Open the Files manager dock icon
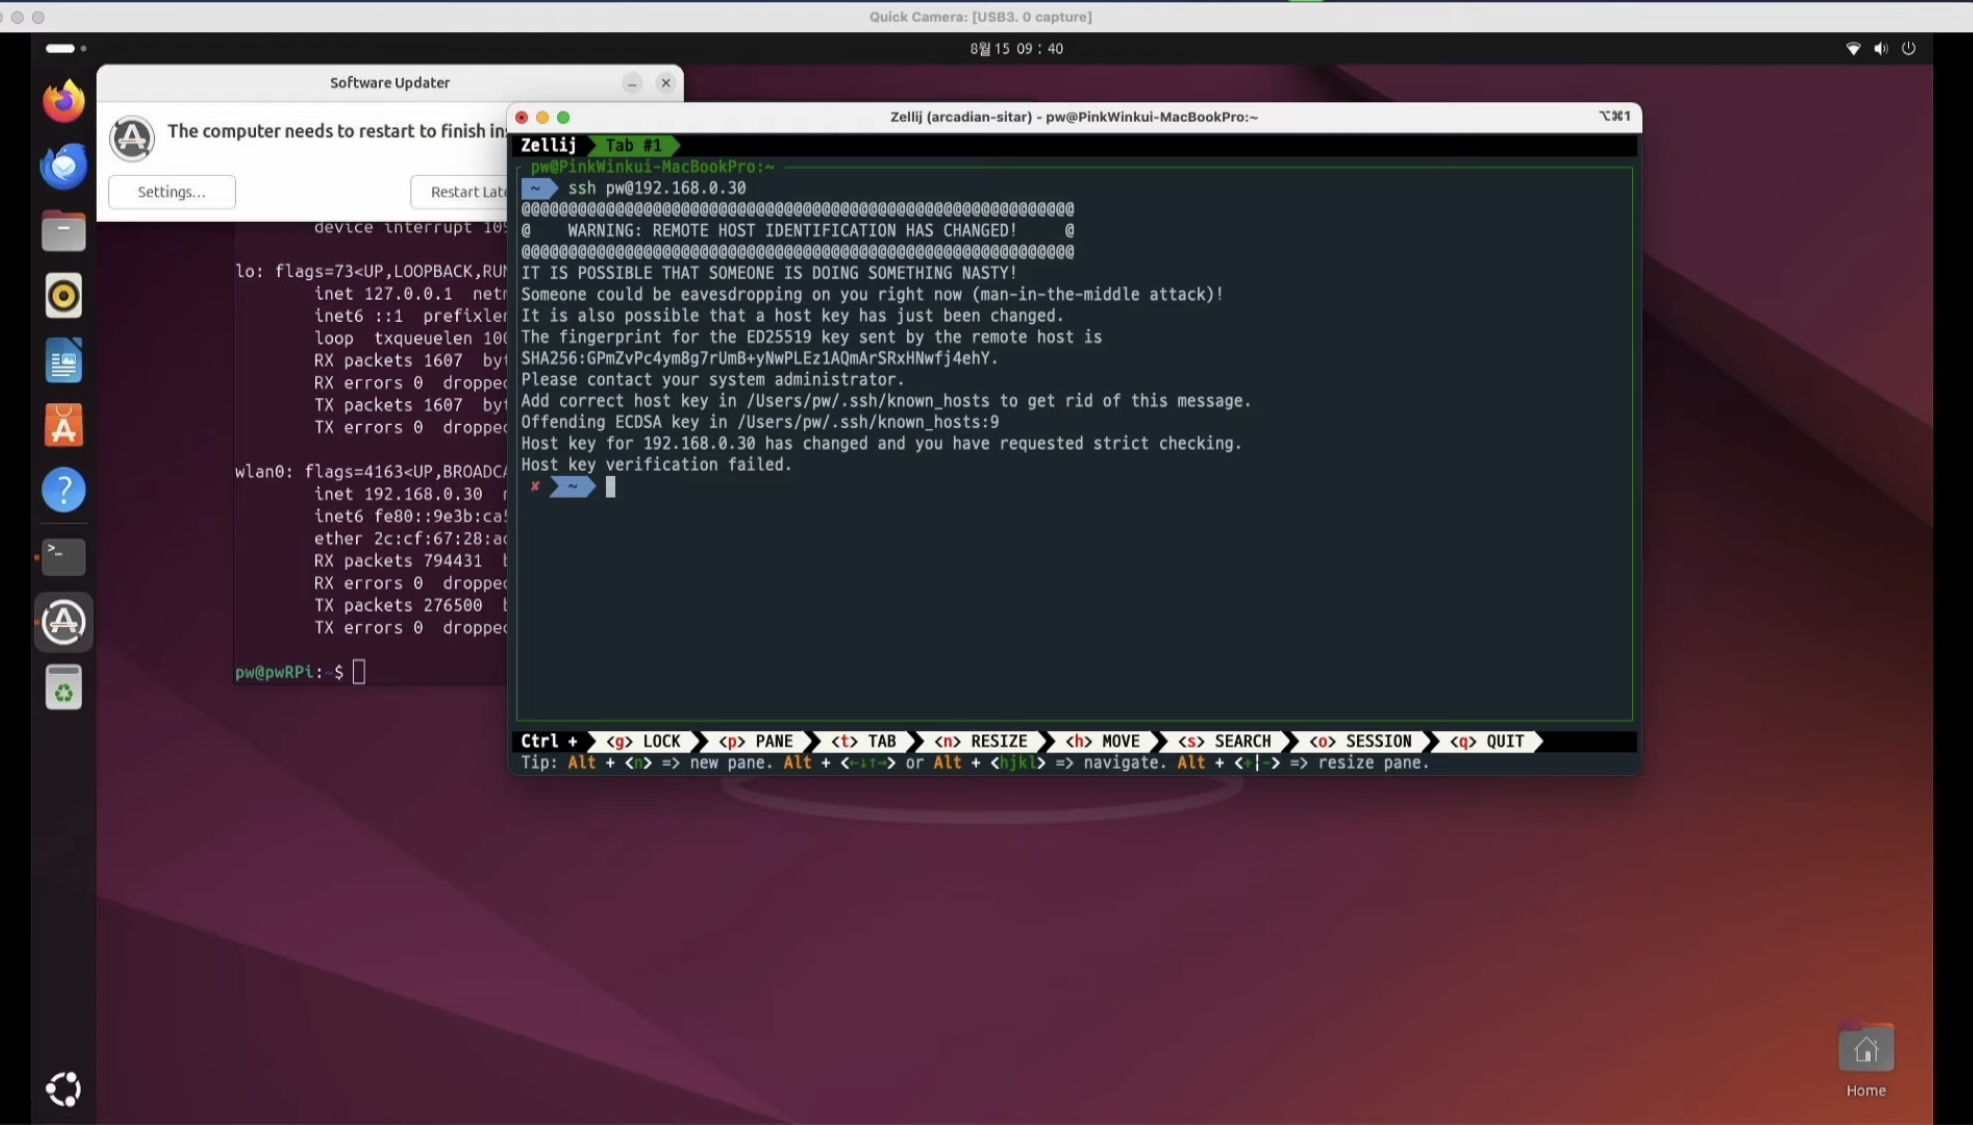This screenshot has width=1973, height=1125. [63, 231]
